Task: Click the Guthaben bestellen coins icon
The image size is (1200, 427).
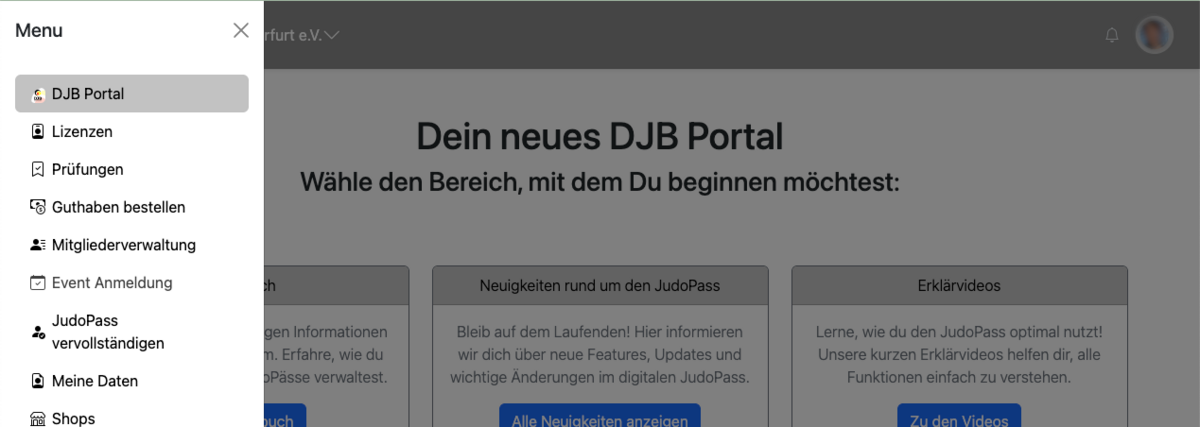Action: point(38,207)
